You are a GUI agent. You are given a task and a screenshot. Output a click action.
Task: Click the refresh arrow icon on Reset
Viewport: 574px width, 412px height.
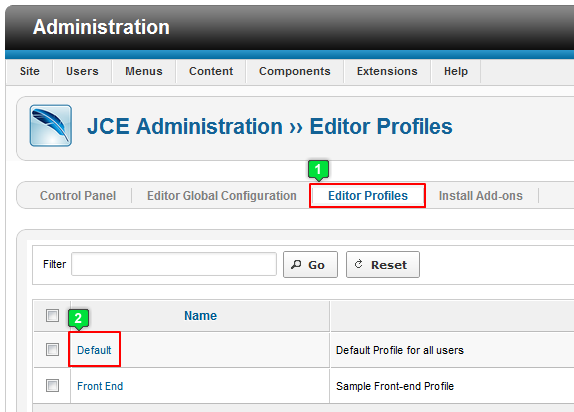pyautogui.click(x=359, y=264)
